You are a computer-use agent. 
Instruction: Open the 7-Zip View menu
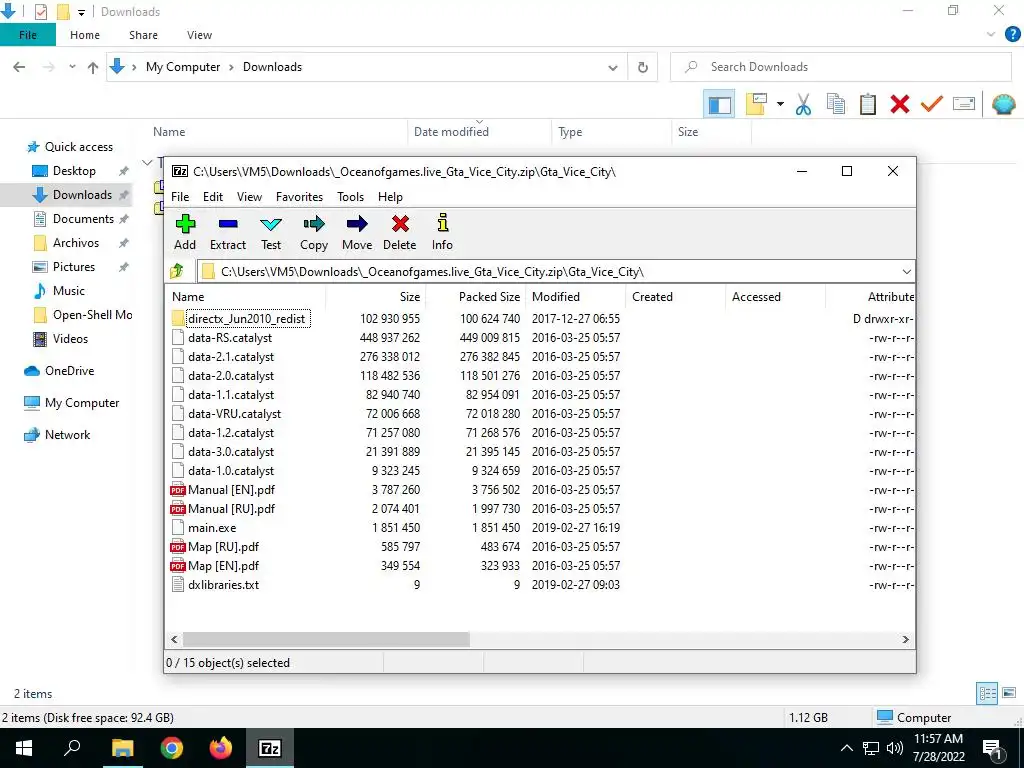click(x=249, y=197)
